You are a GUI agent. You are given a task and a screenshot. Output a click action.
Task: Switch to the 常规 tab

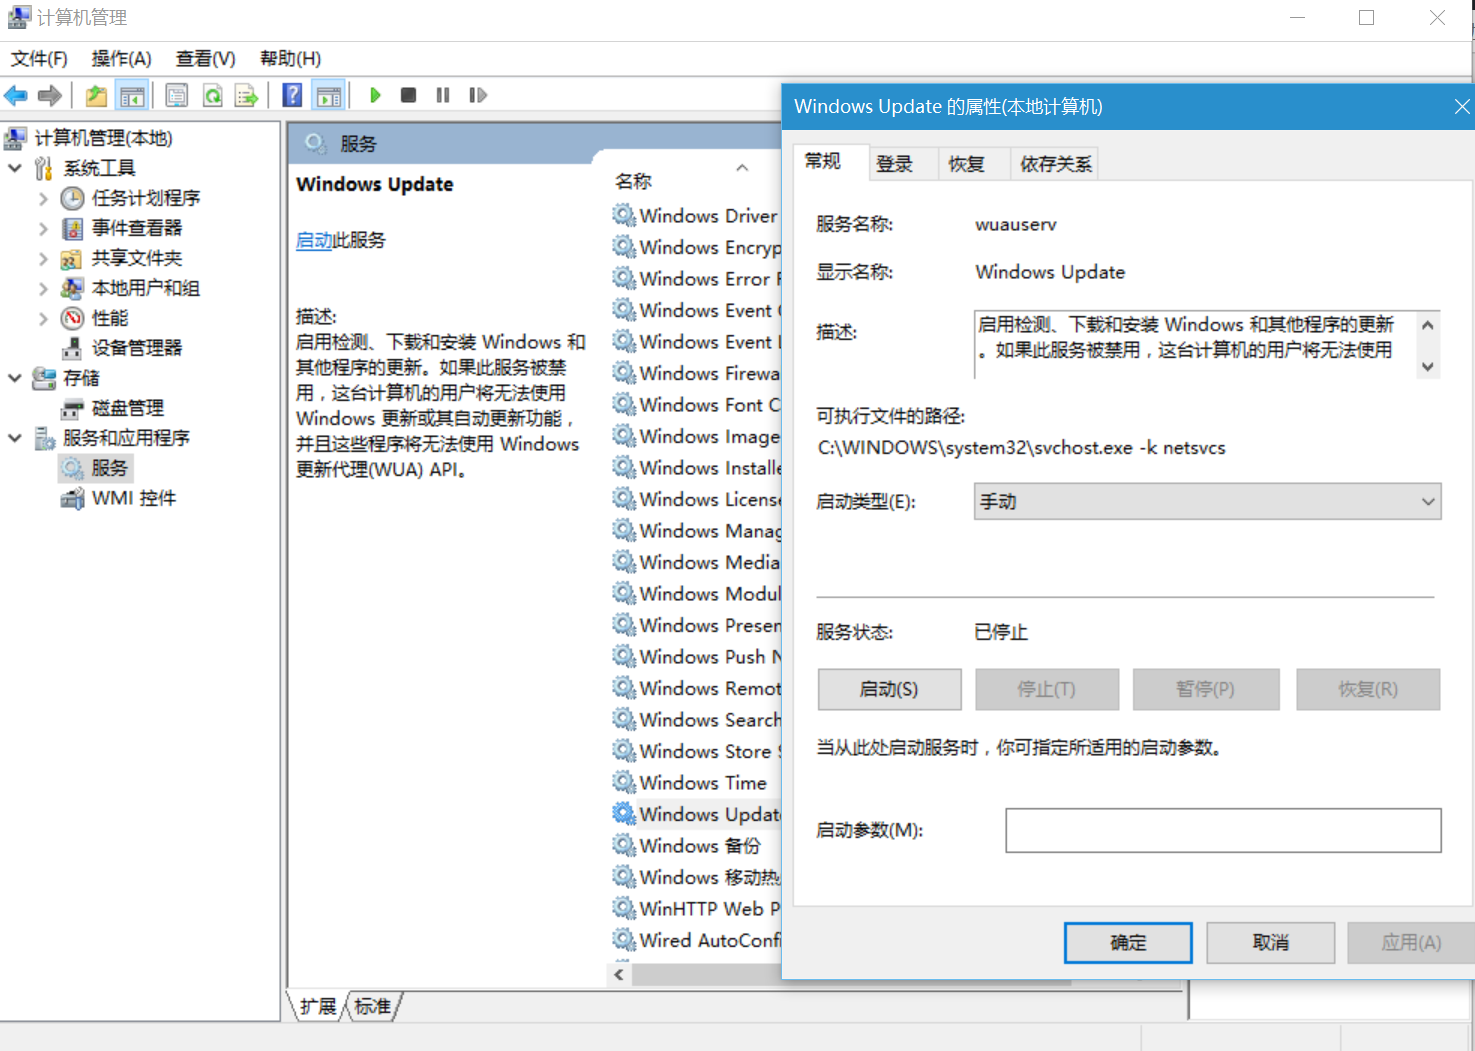pos(823,161)
